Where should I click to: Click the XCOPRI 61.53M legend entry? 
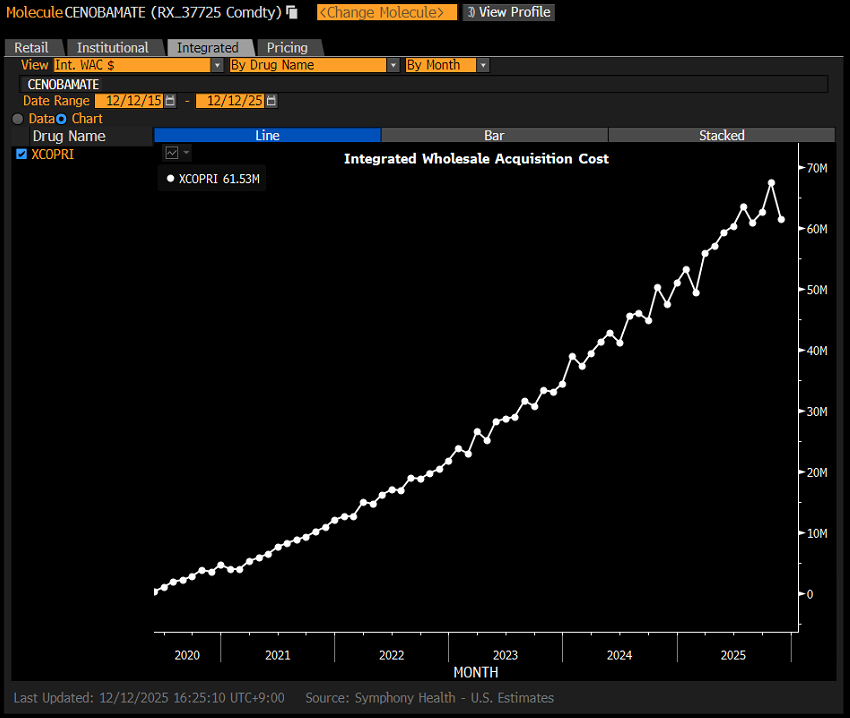tap(213, 178)
